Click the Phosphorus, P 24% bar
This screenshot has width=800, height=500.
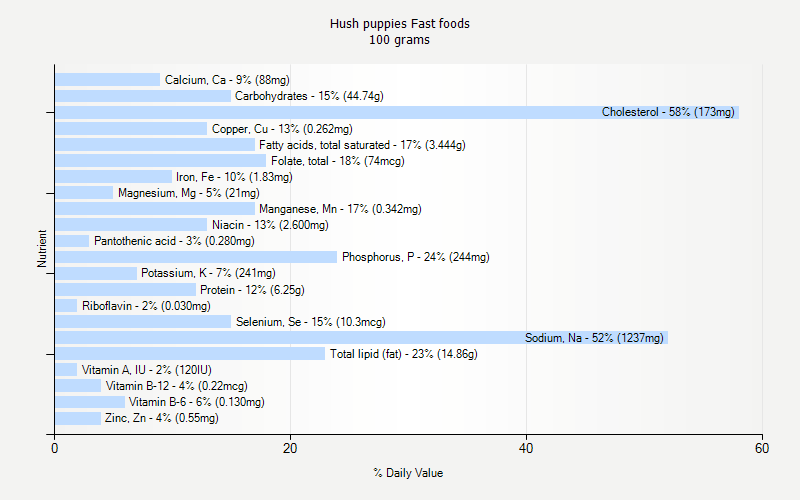coord(196,257)
